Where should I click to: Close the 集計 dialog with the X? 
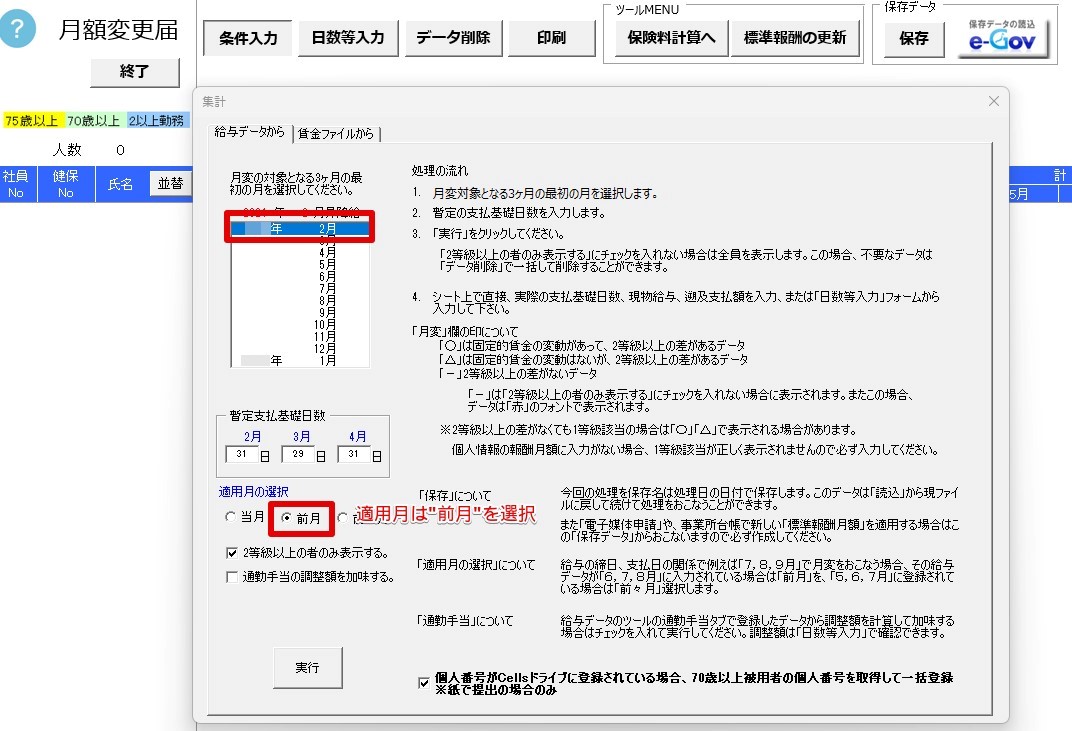[x=993, y=101]
